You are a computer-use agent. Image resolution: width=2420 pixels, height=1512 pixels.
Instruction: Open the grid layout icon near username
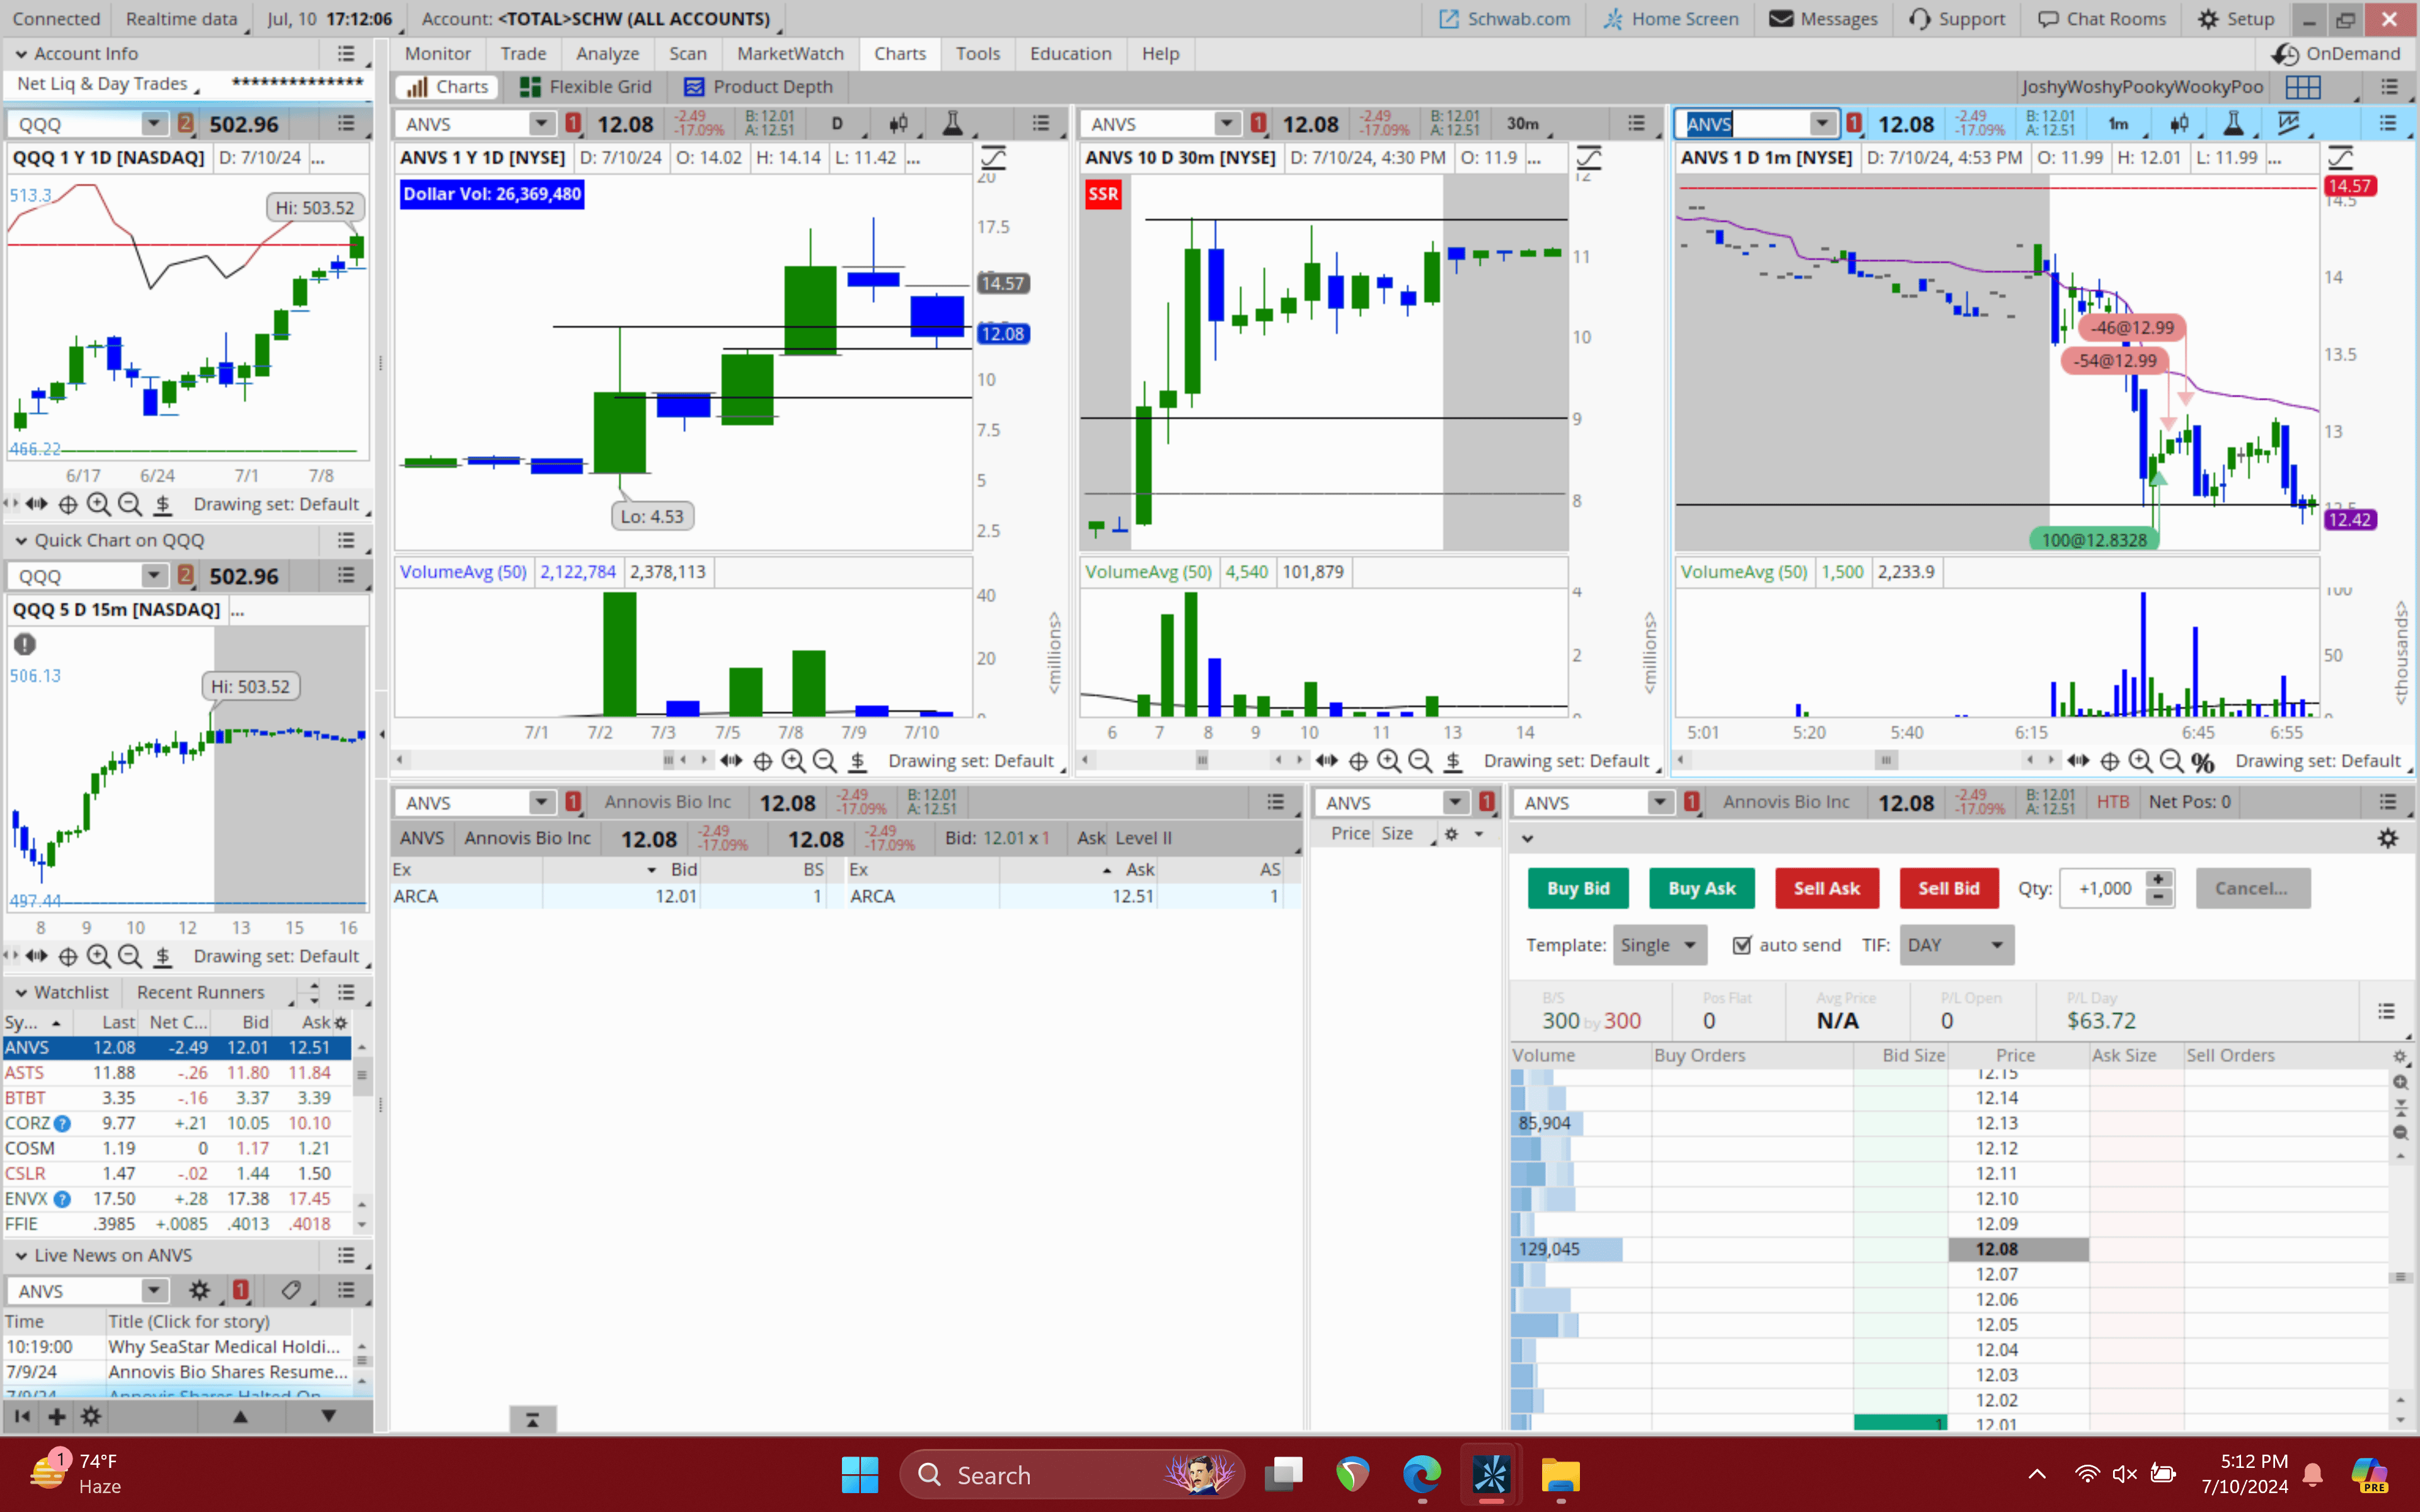point(2302,87)
